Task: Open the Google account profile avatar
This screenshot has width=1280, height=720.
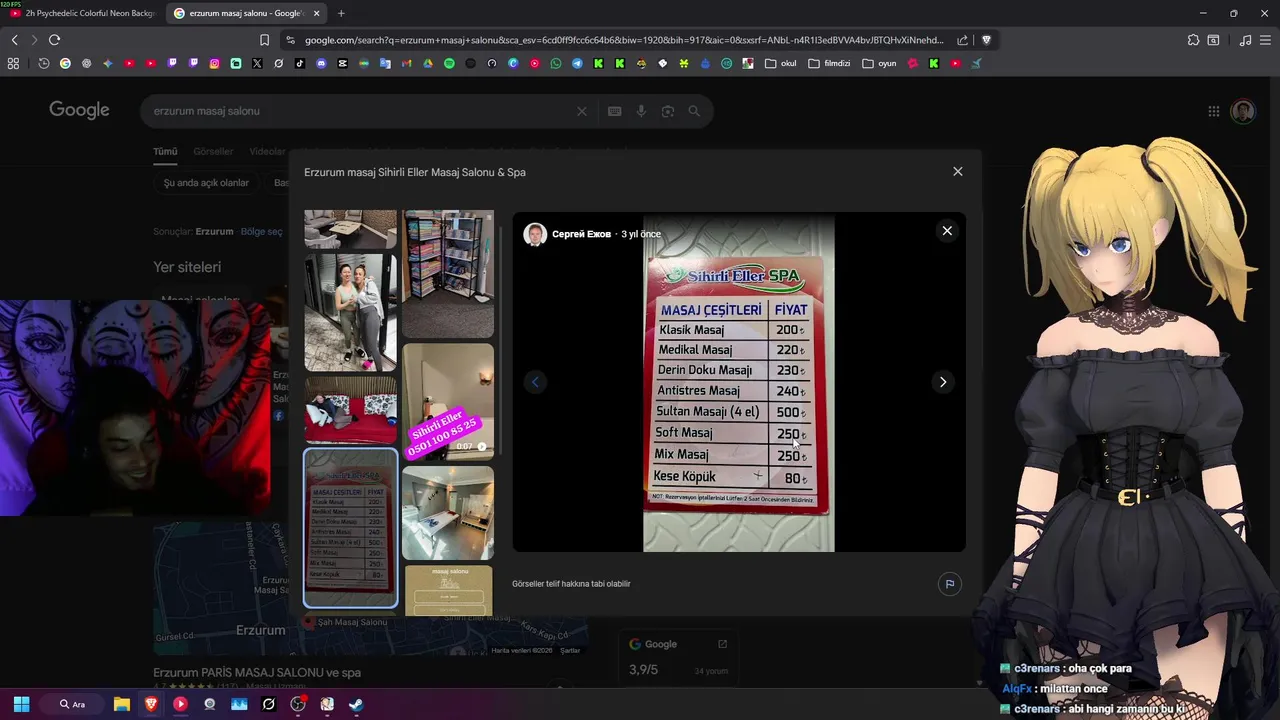Action: pos(1243,111)
